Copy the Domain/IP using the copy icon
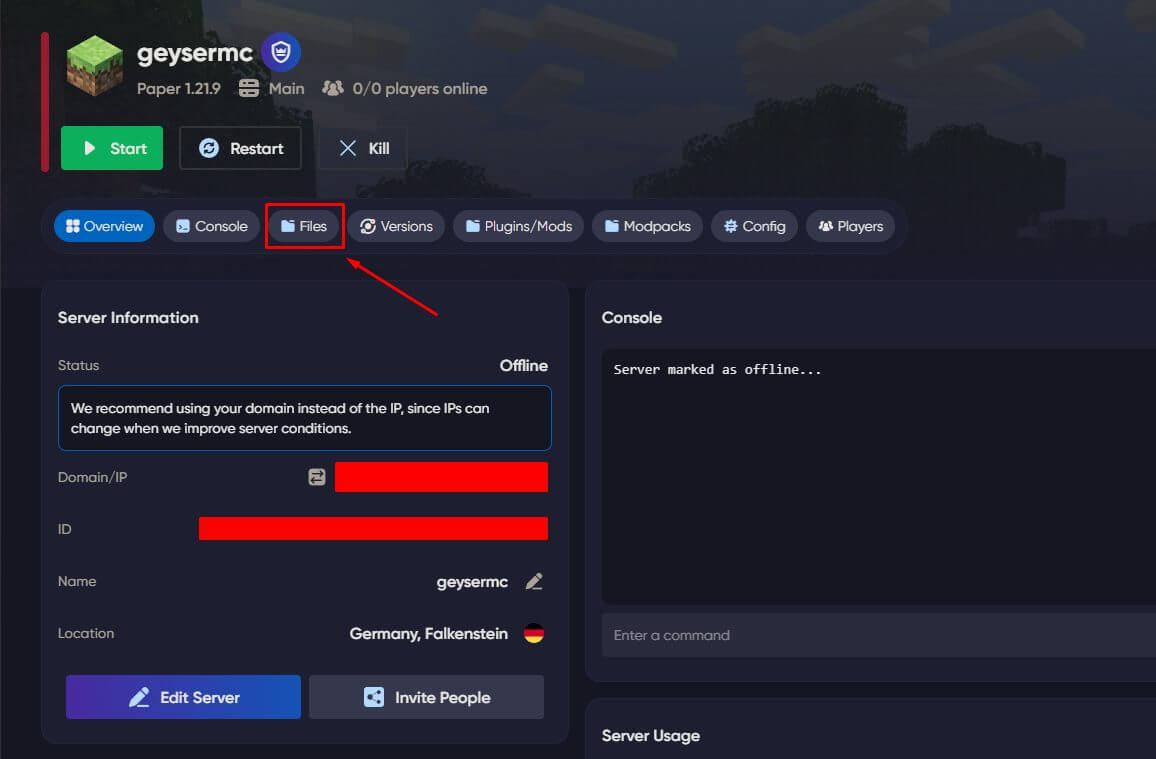 (316, 477)
